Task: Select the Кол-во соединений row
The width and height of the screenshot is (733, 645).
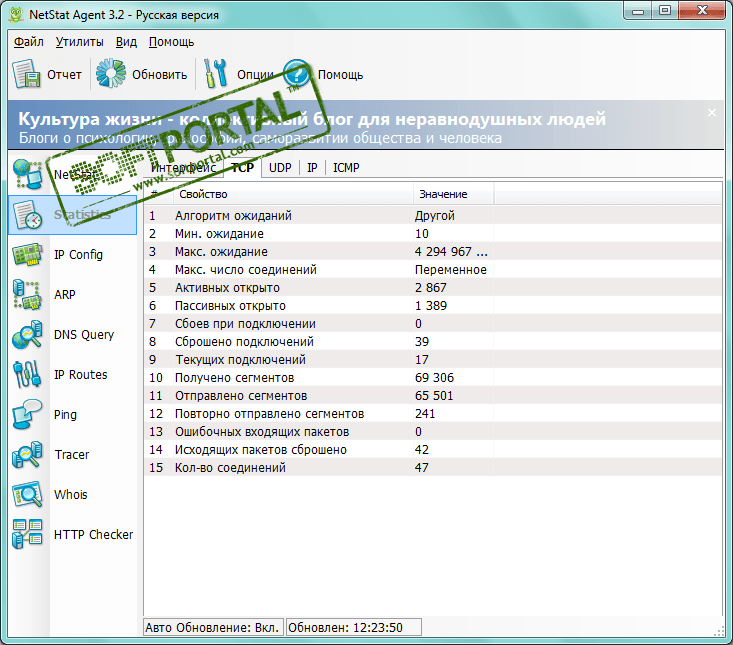Action: click(433, 467)
